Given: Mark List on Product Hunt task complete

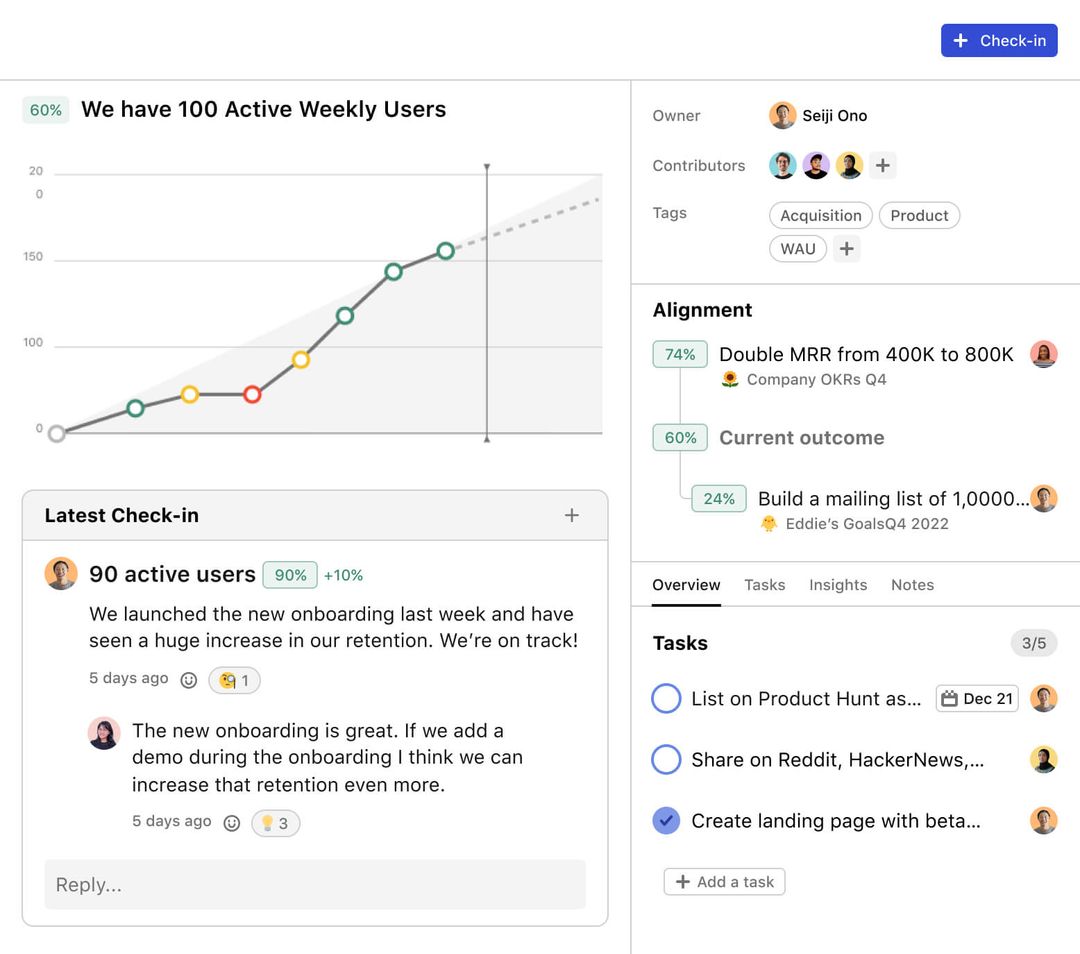Looking at the screenshot, I should coord(666,698).
